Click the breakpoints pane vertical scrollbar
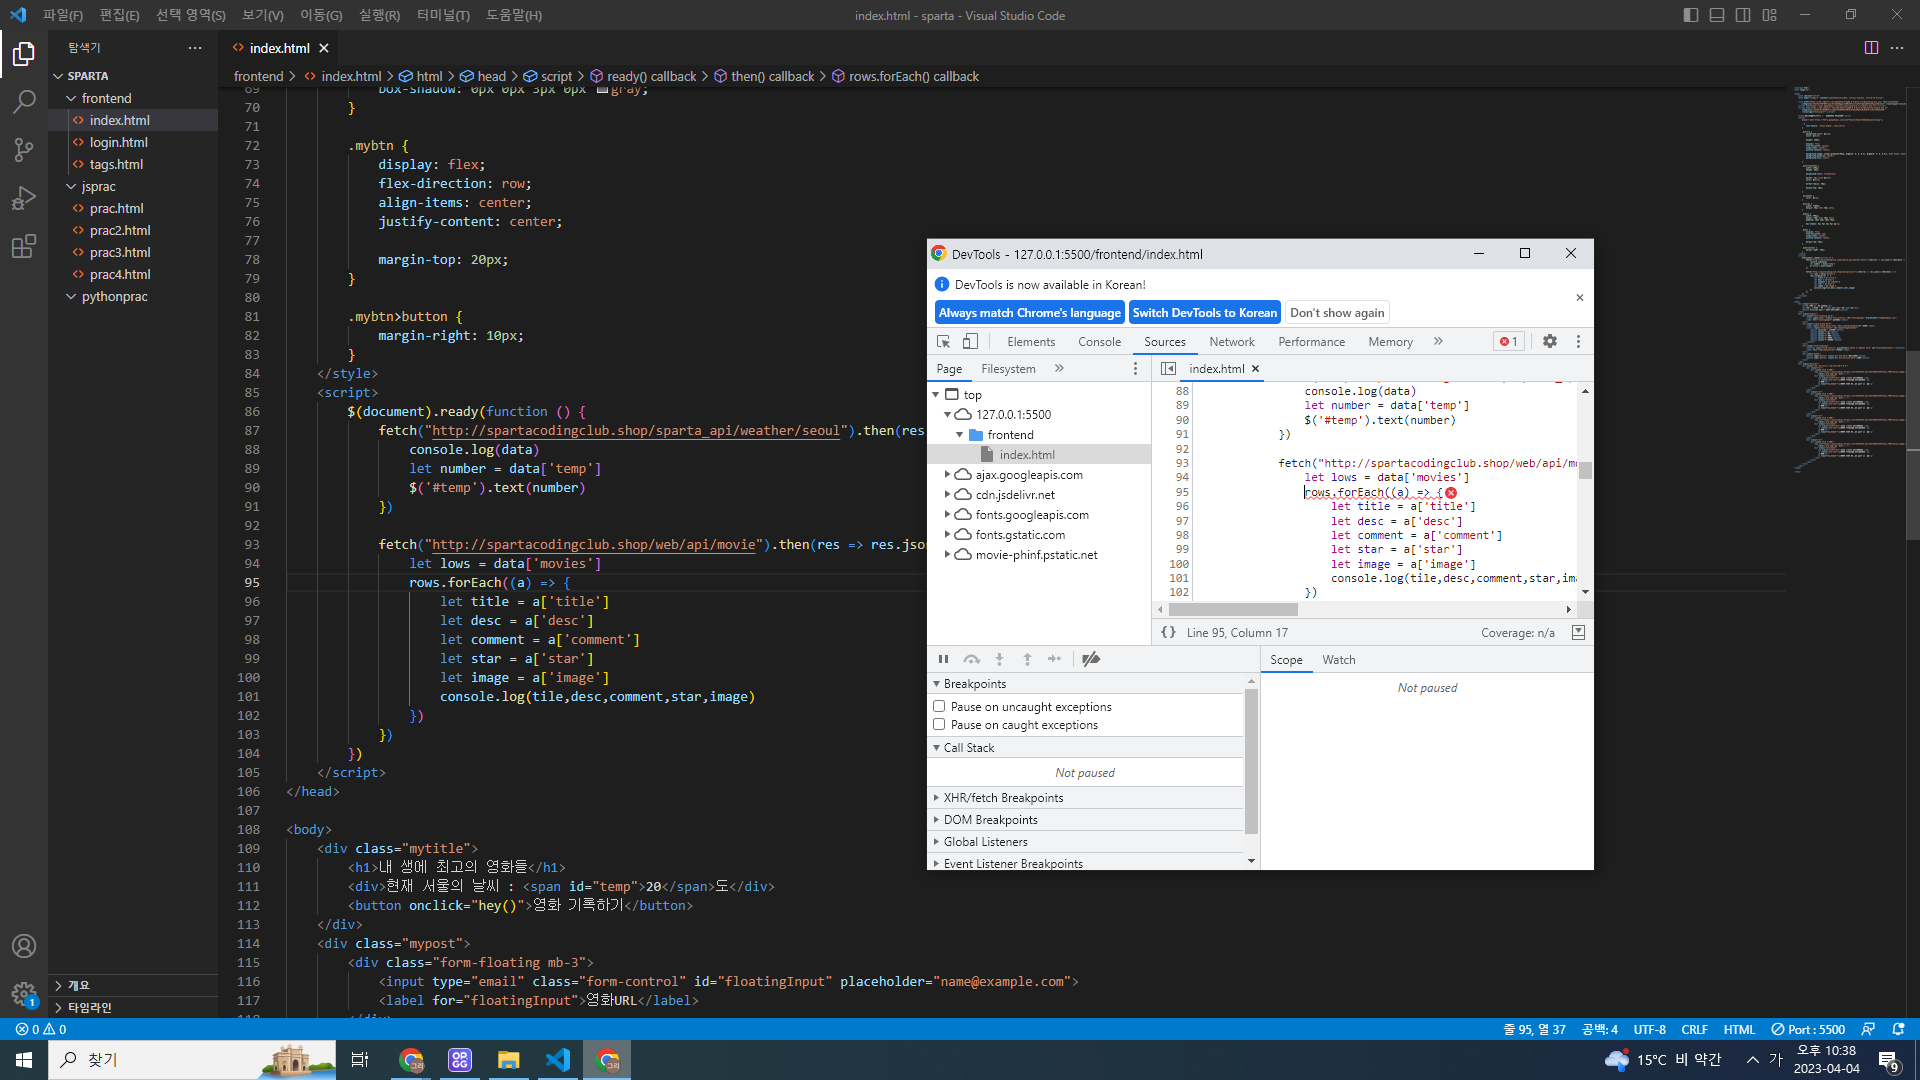 (x=1251, y=762)
